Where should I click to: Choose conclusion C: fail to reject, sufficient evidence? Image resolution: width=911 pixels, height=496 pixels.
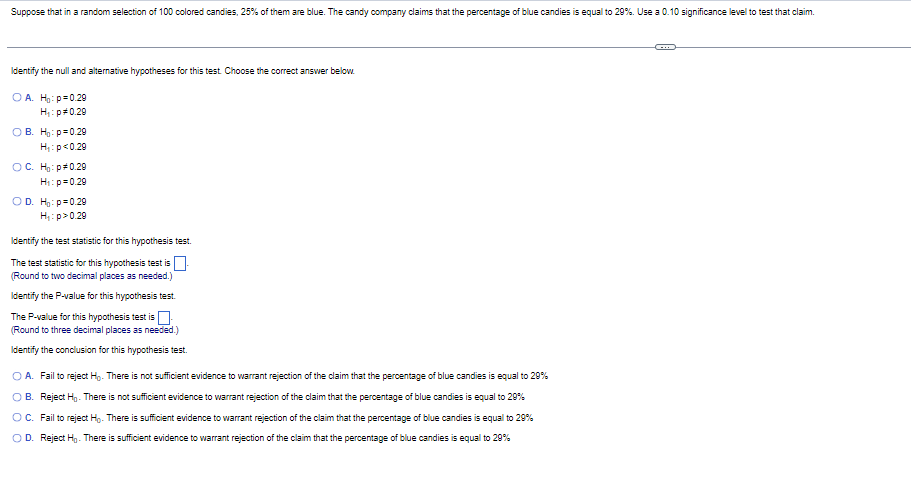(17, 418)
